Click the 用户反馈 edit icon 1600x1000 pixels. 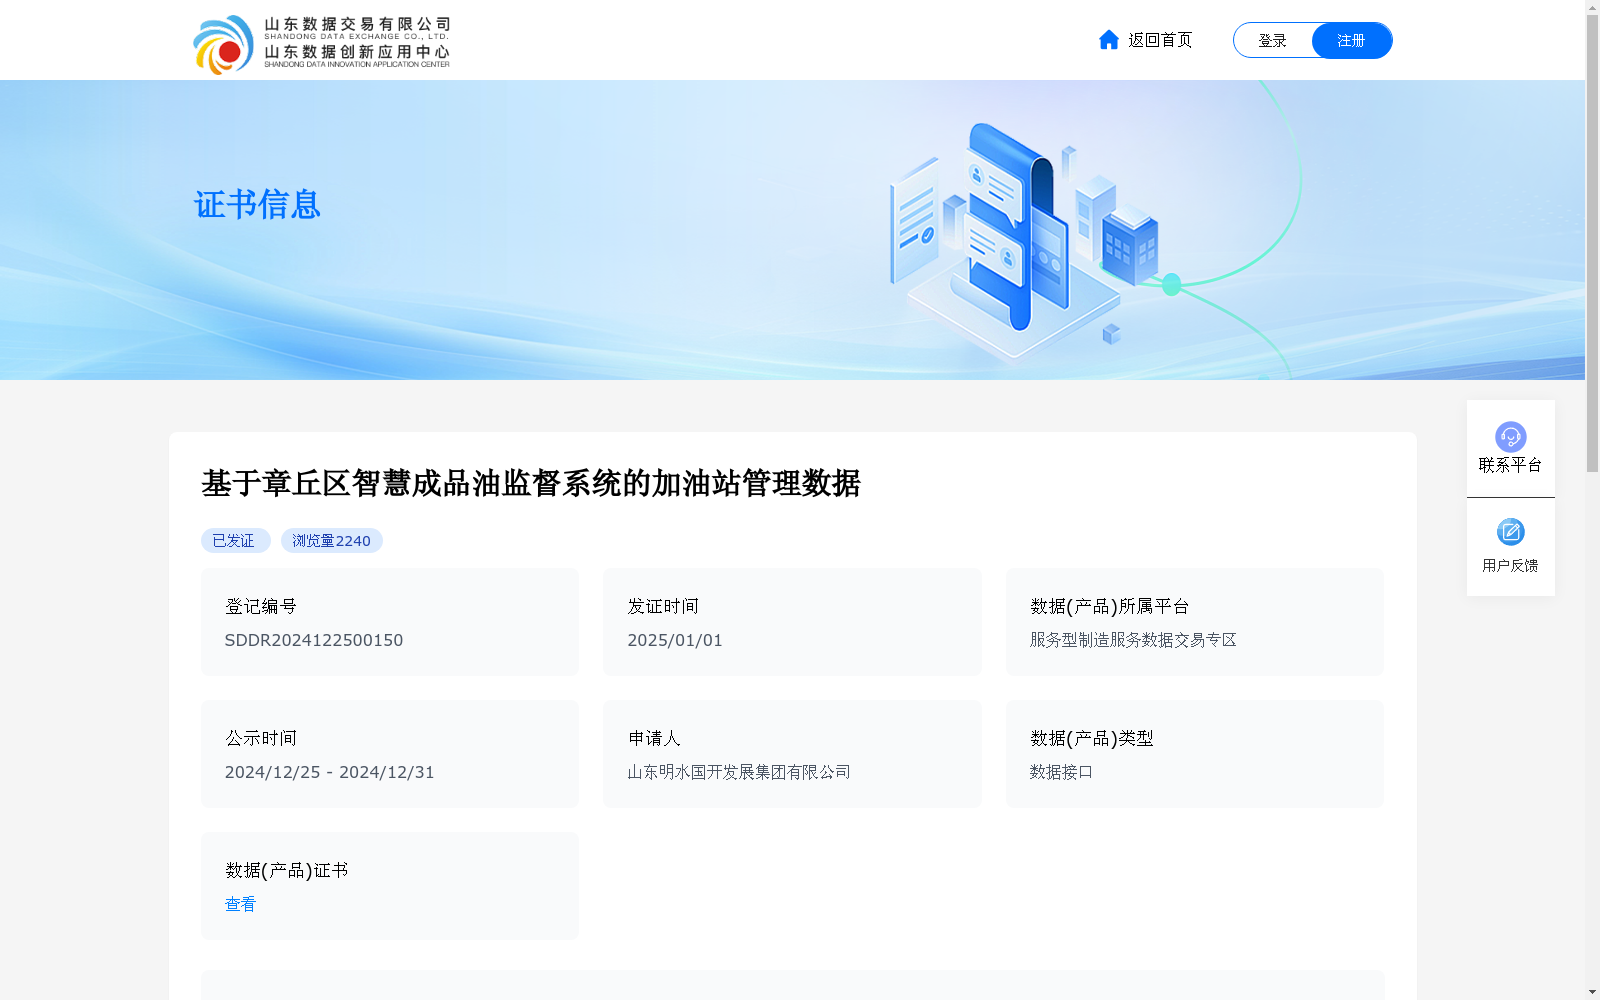click(1510, 532)
